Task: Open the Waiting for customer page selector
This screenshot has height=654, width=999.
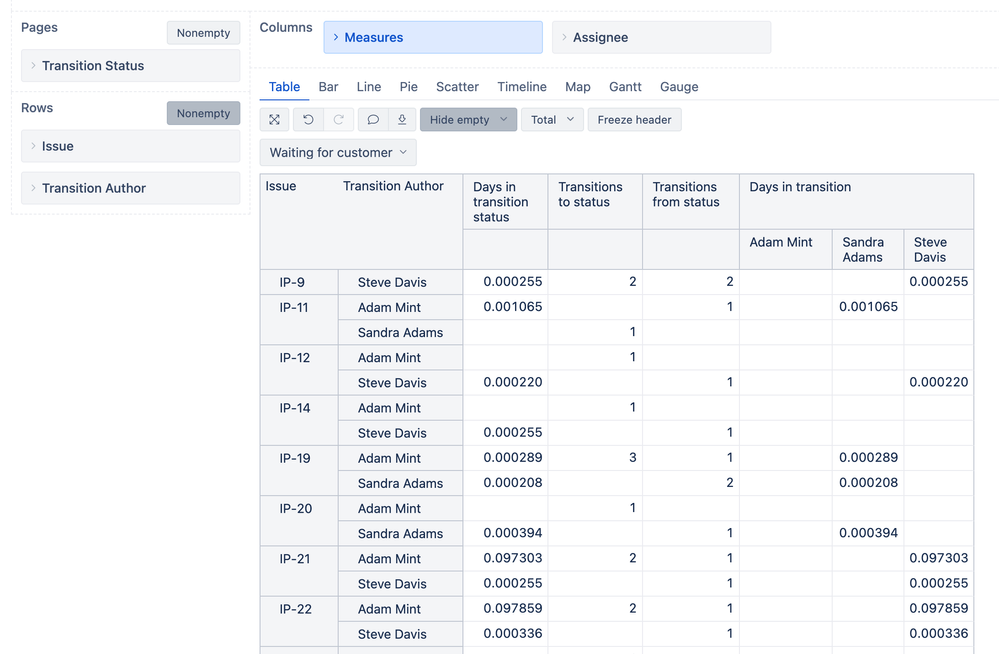Action: pyautogui.click(x=338, y=153)
